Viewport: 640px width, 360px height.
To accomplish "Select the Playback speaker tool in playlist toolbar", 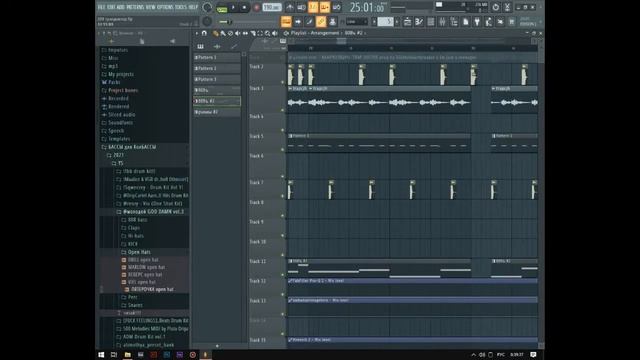I will [275, 33].
